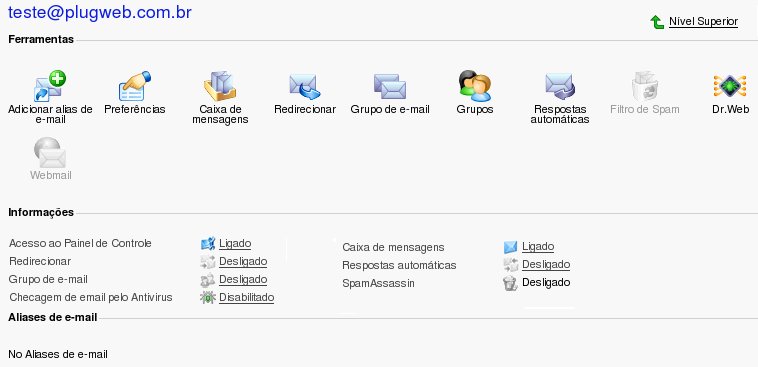Open the greyed Webmail icon
The width and height of the screenshot is (758, 367).
click(50, 153)
